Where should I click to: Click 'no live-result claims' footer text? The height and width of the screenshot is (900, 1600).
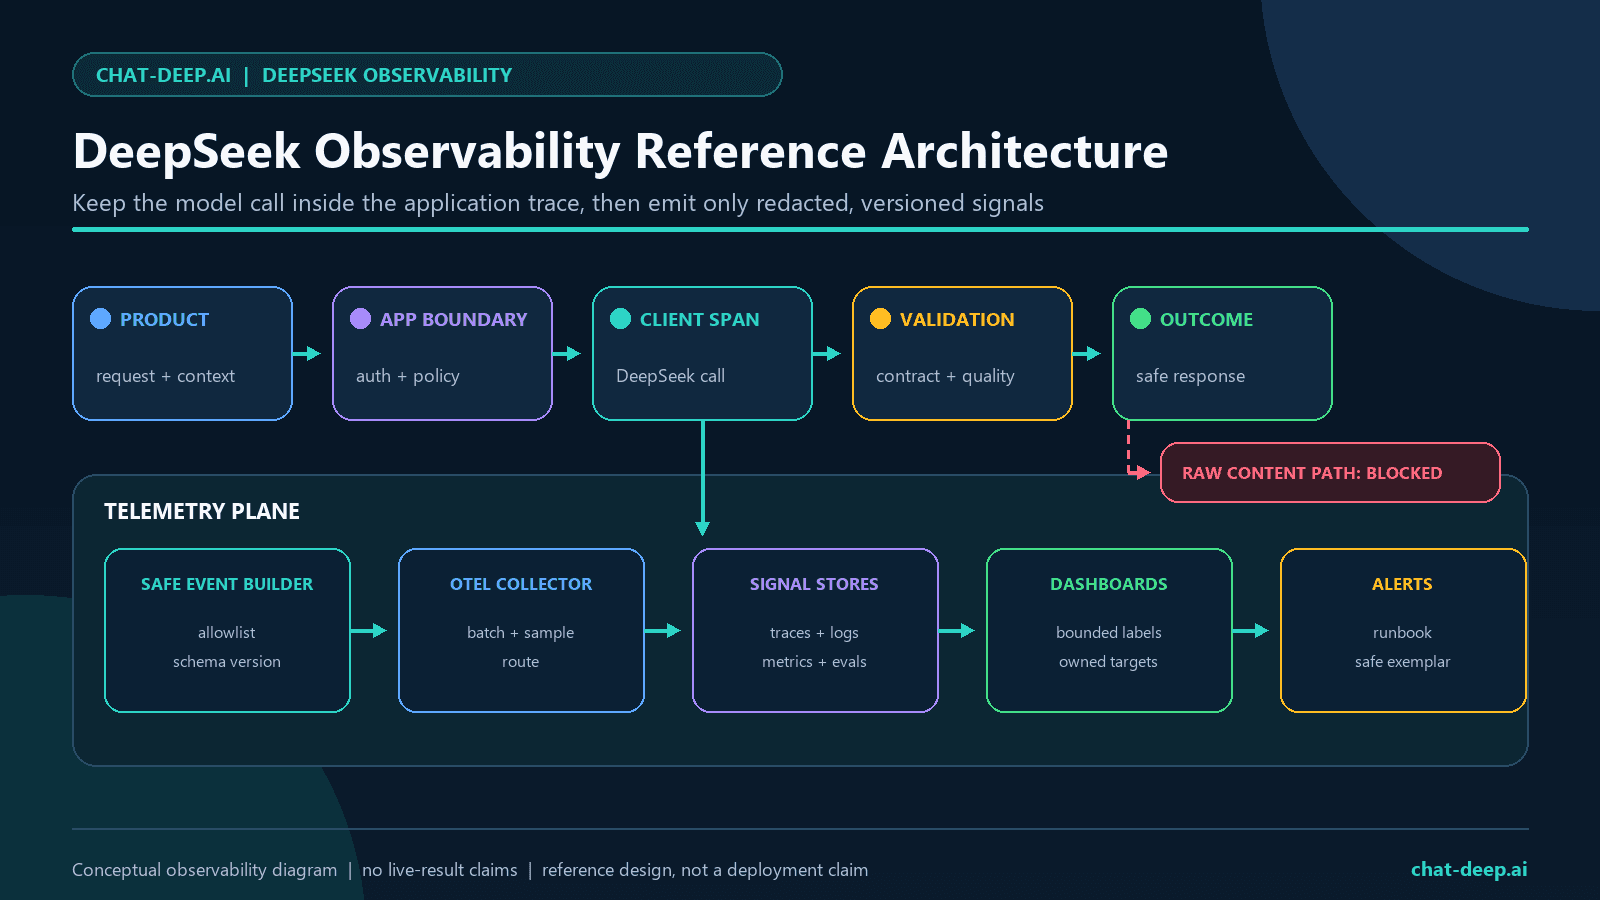(440, 870)
